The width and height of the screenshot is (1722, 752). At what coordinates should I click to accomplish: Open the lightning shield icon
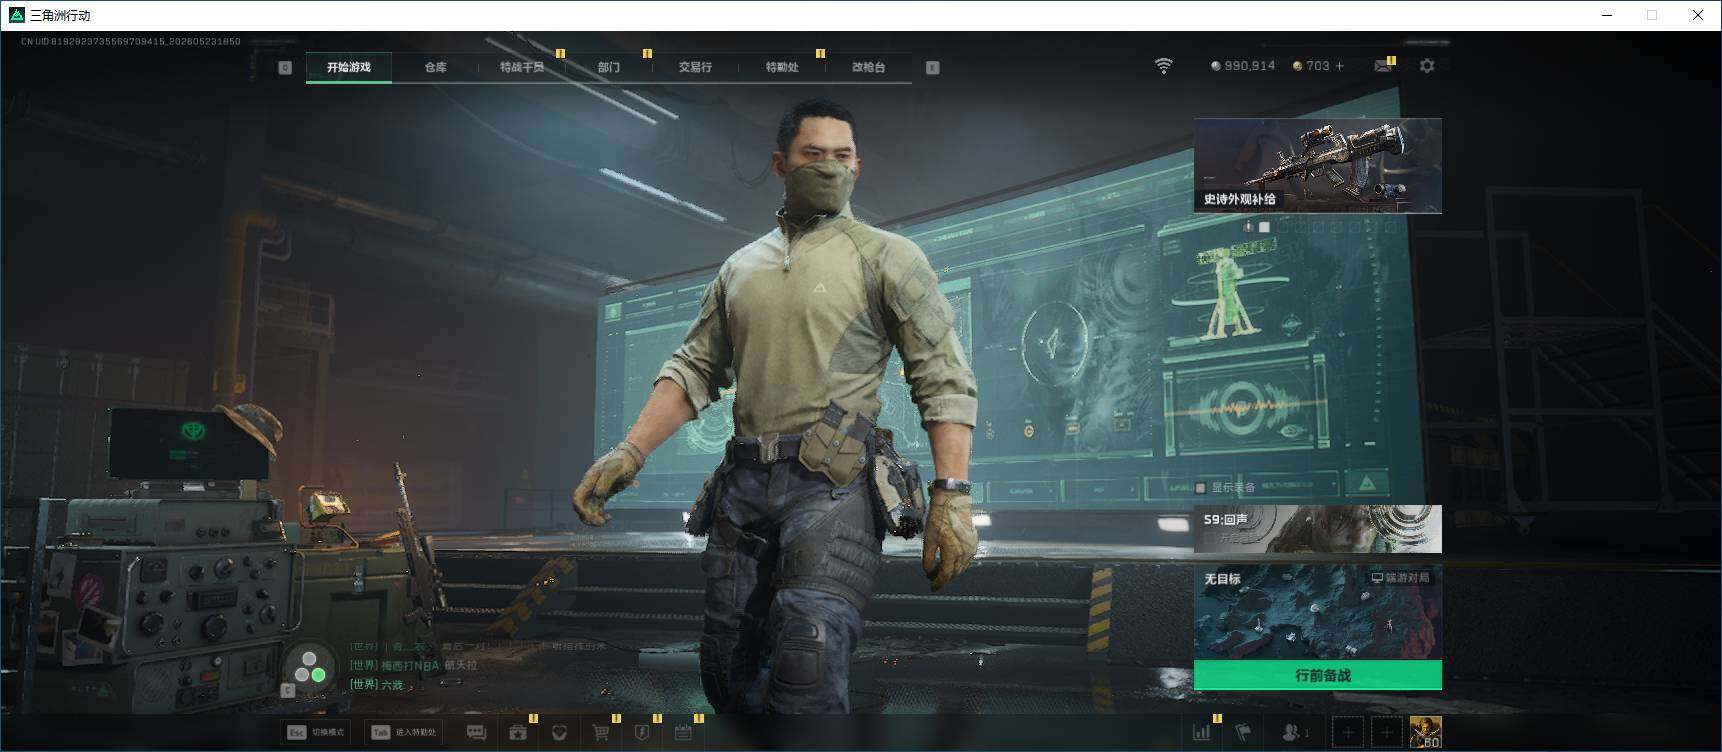pyautogui.click(x=642, y=733)
